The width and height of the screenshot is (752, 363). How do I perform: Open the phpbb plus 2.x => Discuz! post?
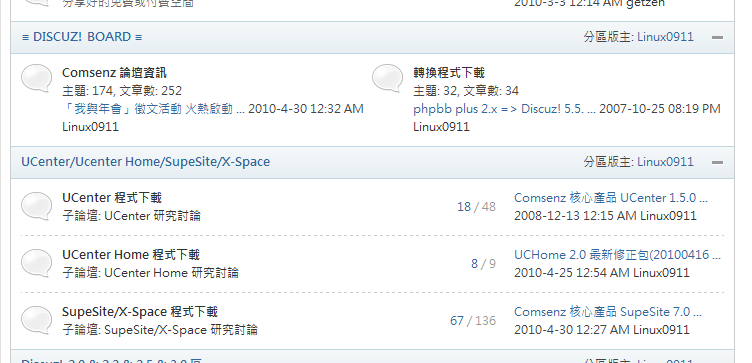[x=505, y=109]
